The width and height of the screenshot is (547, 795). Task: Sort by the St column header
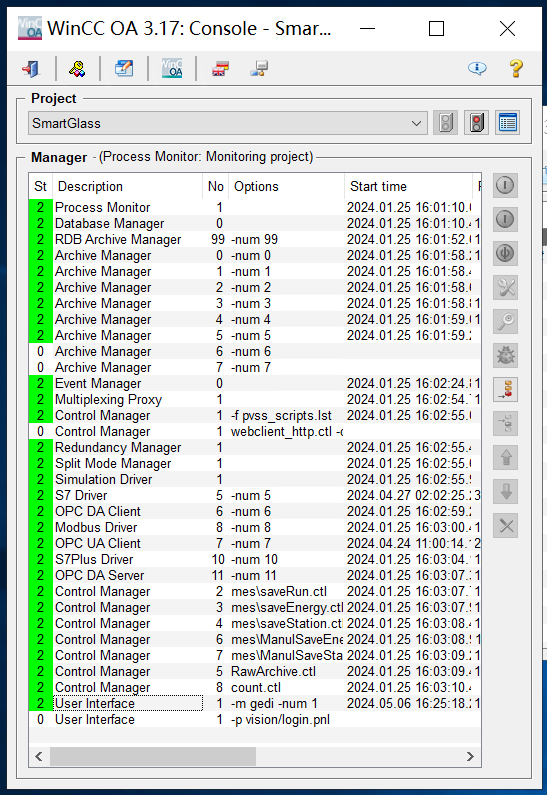41,187
